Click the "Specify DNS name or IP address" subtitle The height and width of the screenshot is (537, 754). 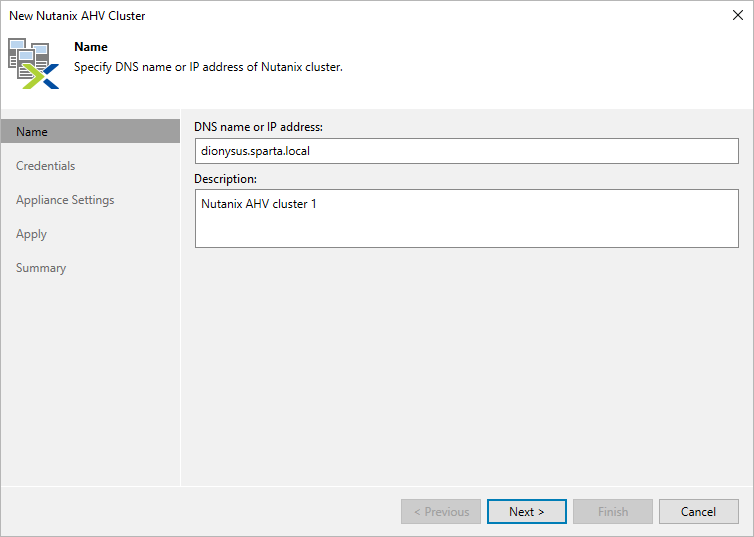[x=209, y=67]
